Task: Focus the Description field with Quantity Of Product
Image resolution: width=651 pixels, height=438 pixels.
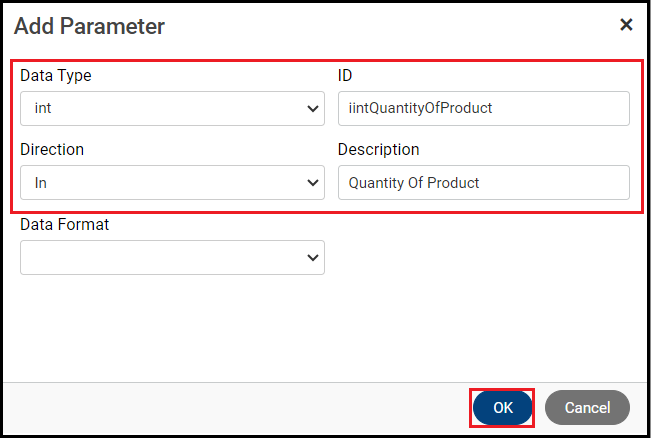Action: (x=484, y=183)
